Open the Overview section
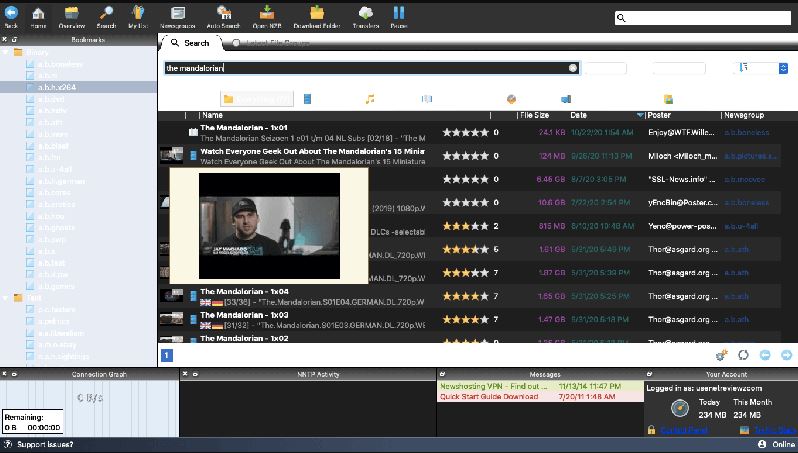Image resolution: width=798 pixels, height=453 pixels. coord(72,16)
